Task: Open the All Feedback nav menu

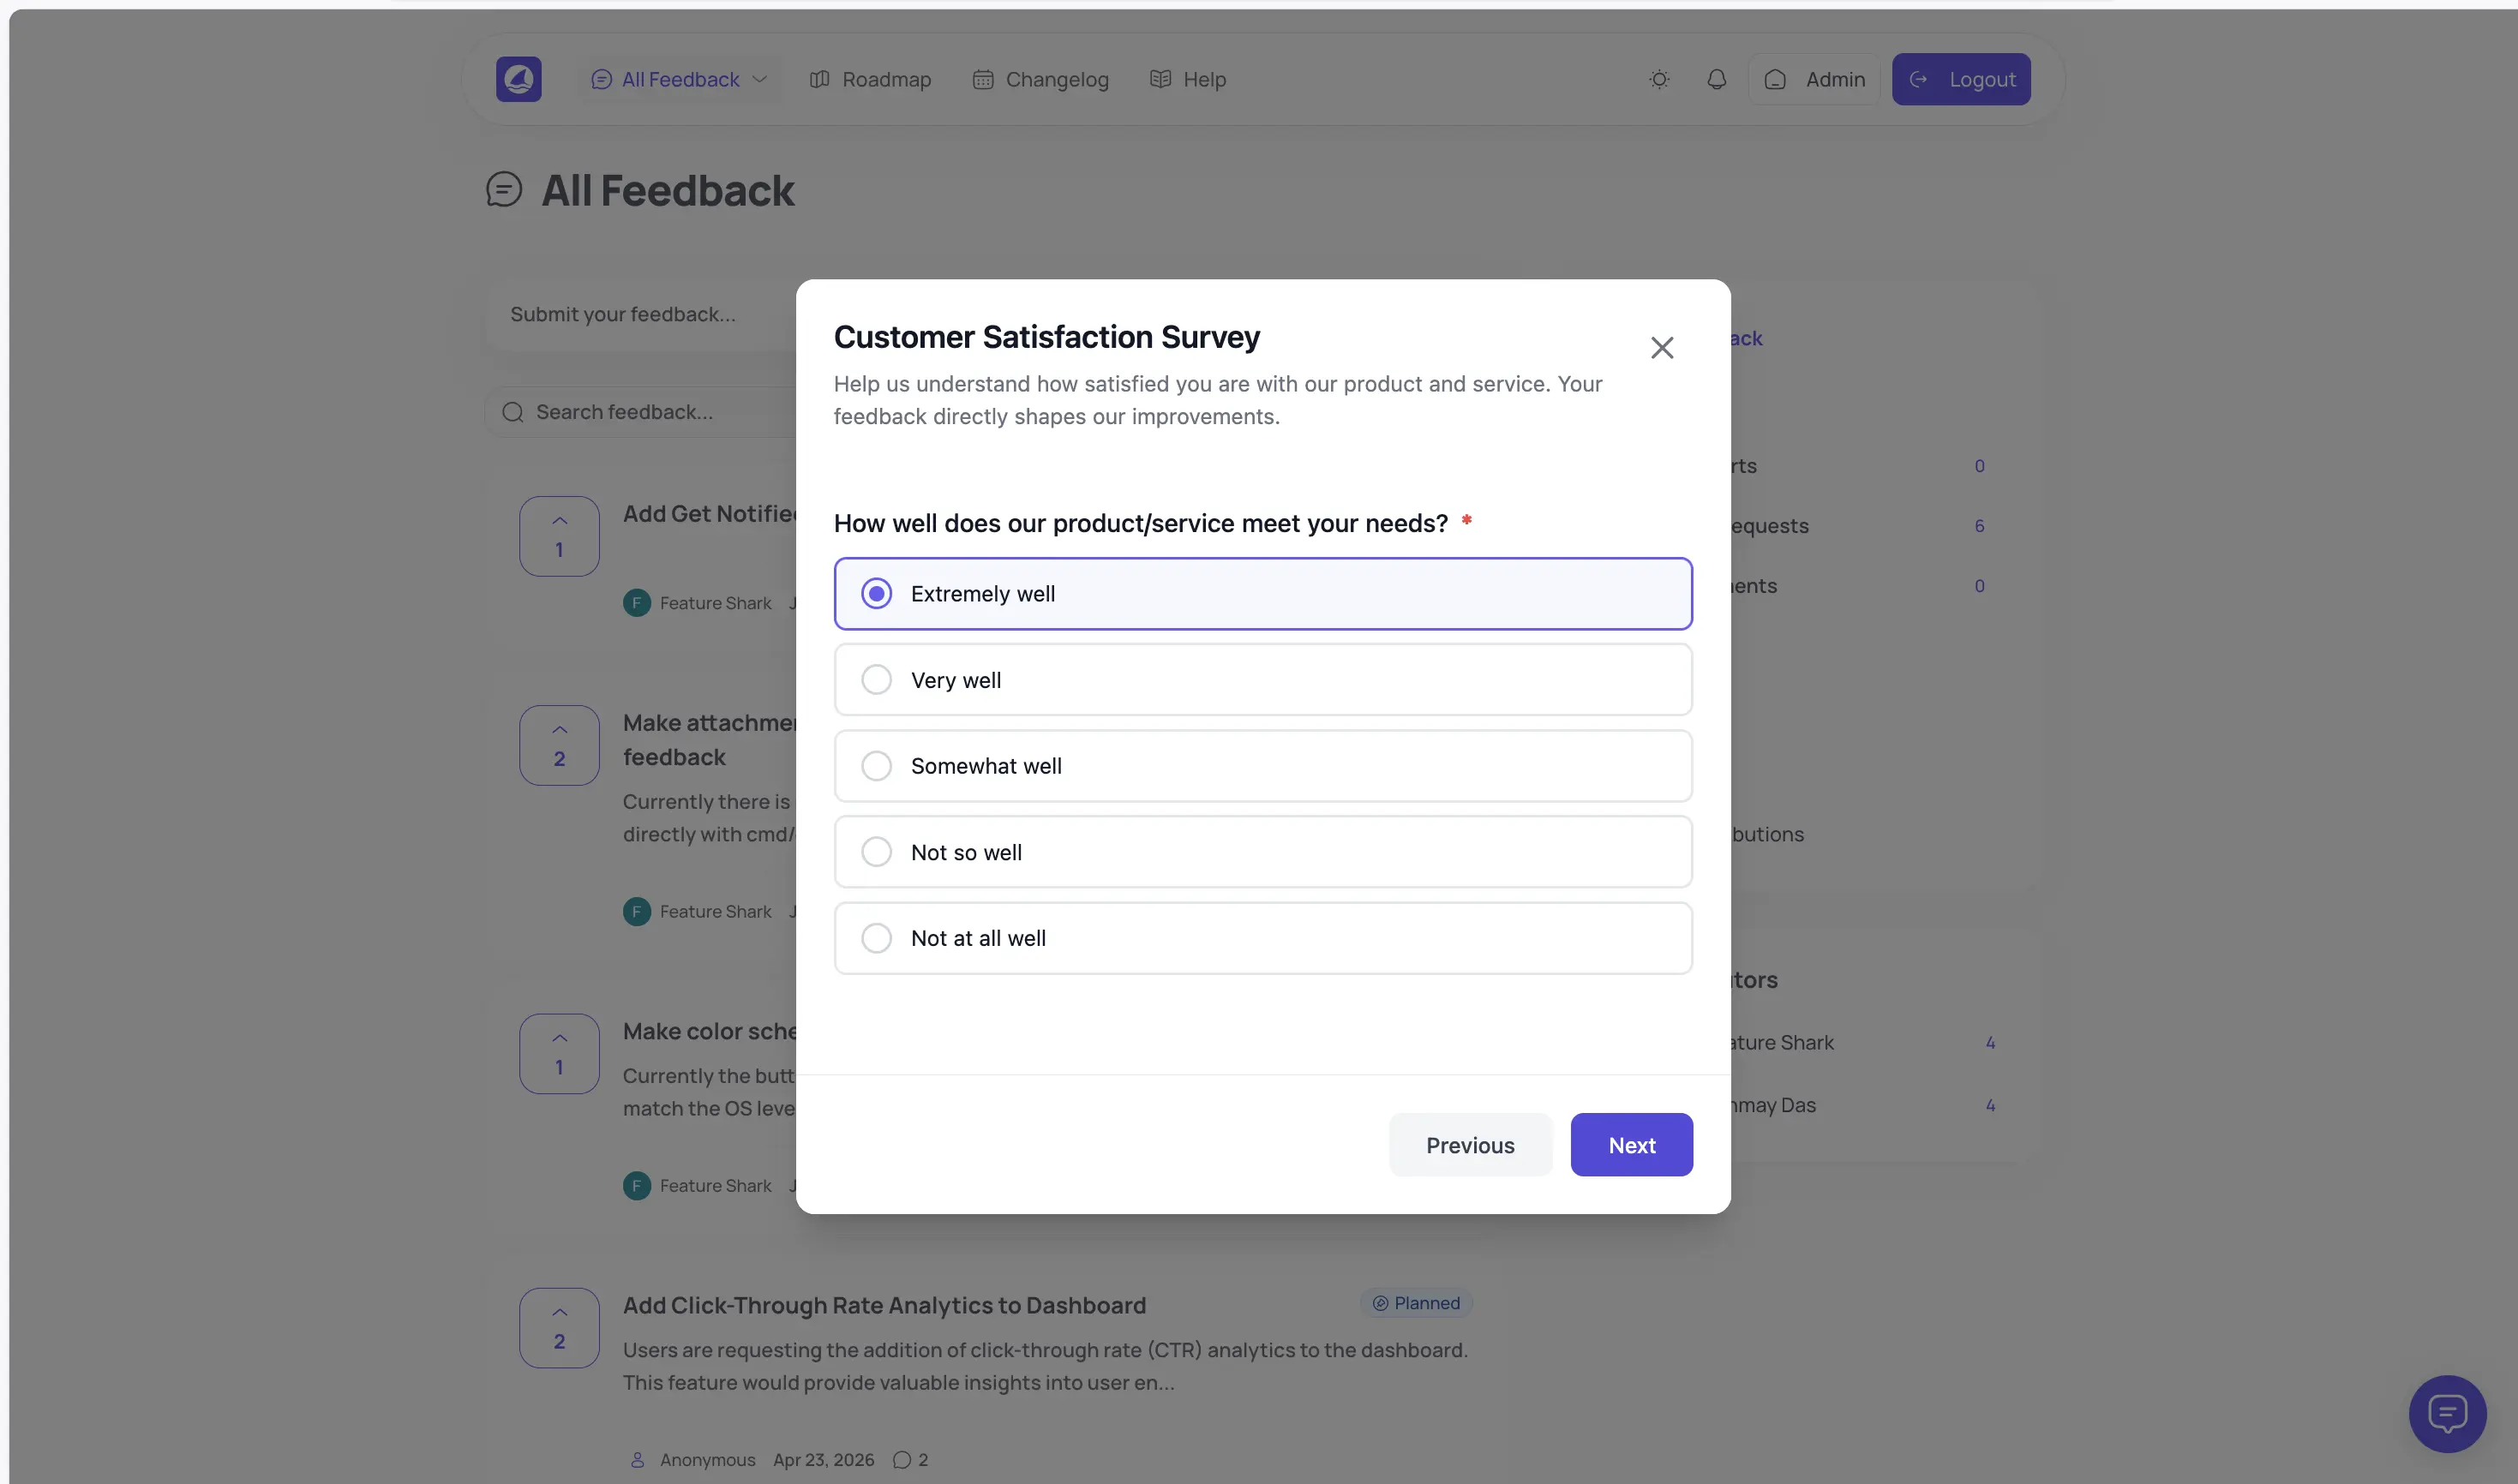Action: 678,79
